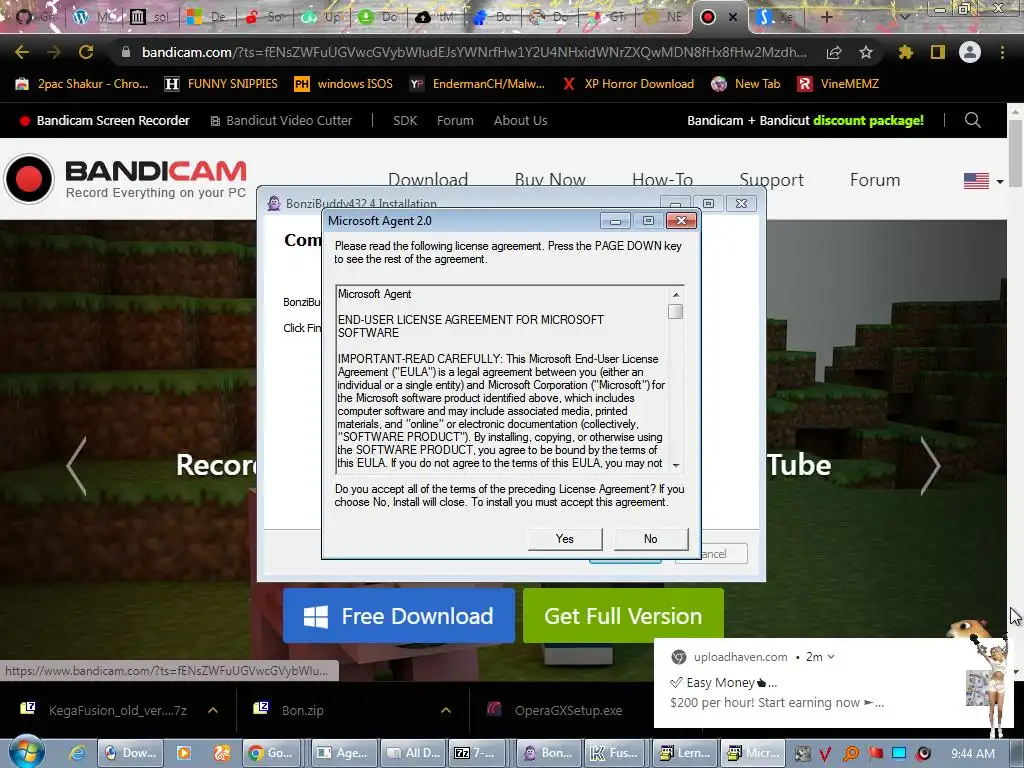Expand the uploadhaven.com notification chevron
1024x768 pixels.
tap(831, 657)
